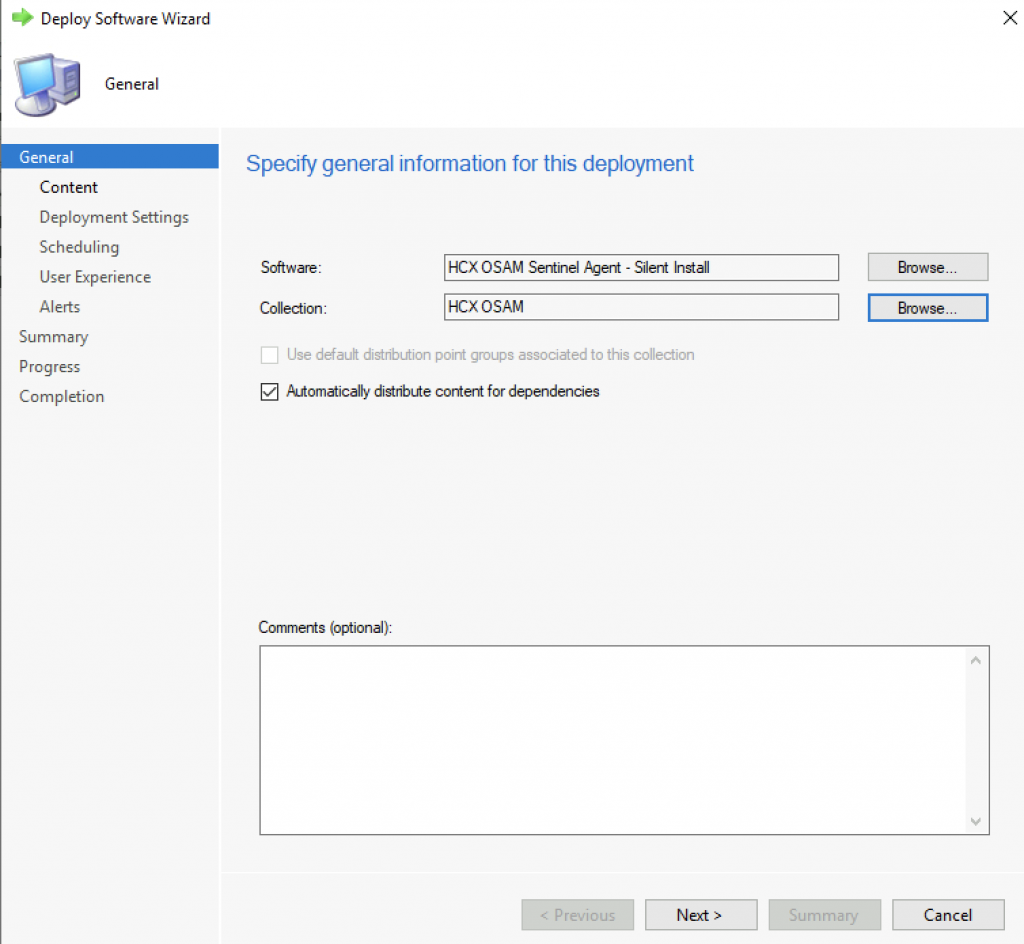This screenshot has height=944, width=1024.
Task: Click the computer icon in the header
Action: tap(48, 85)
